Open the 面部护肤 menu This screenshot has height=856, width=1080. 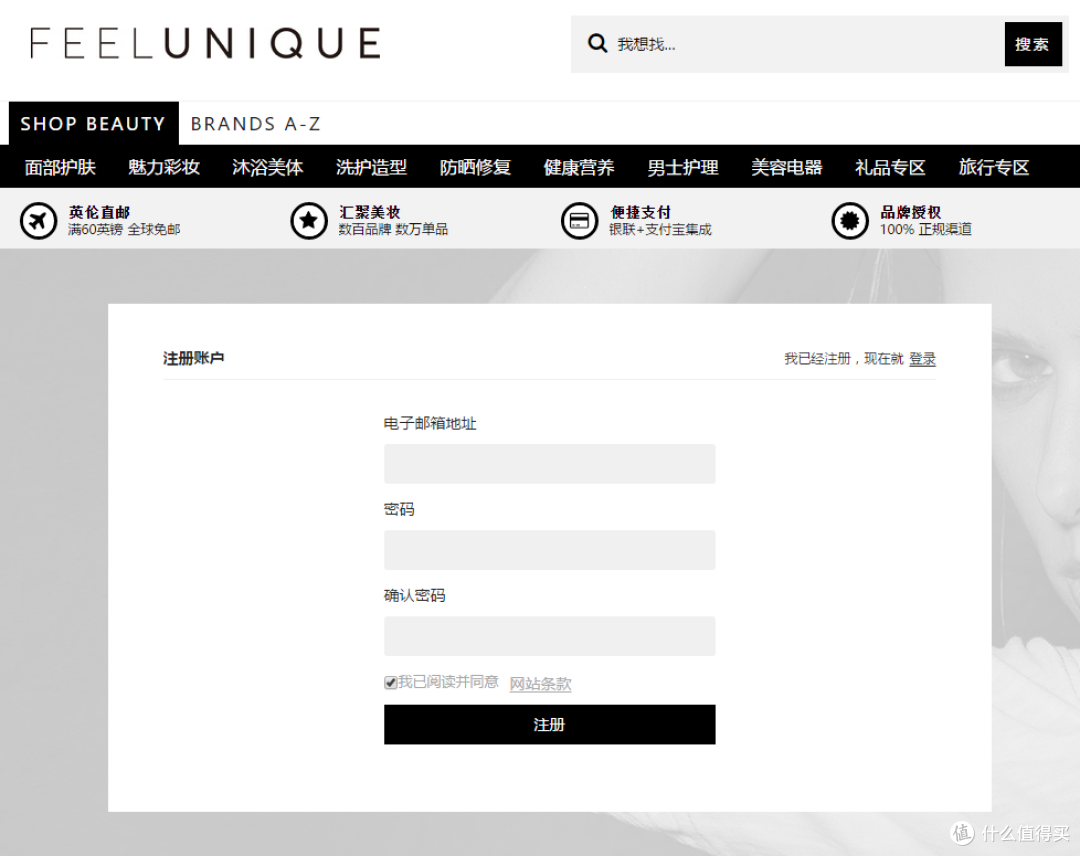pos(60,167)
